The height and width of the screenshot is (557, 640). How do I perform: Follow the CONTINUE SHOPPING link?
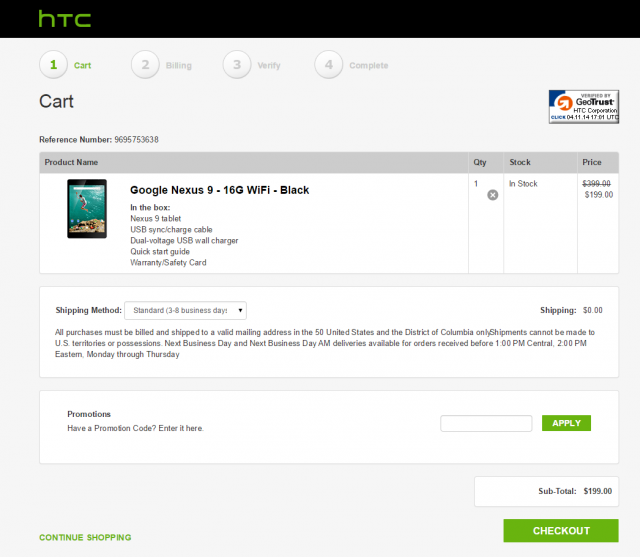pyautogui.click(x=85, y=538)
